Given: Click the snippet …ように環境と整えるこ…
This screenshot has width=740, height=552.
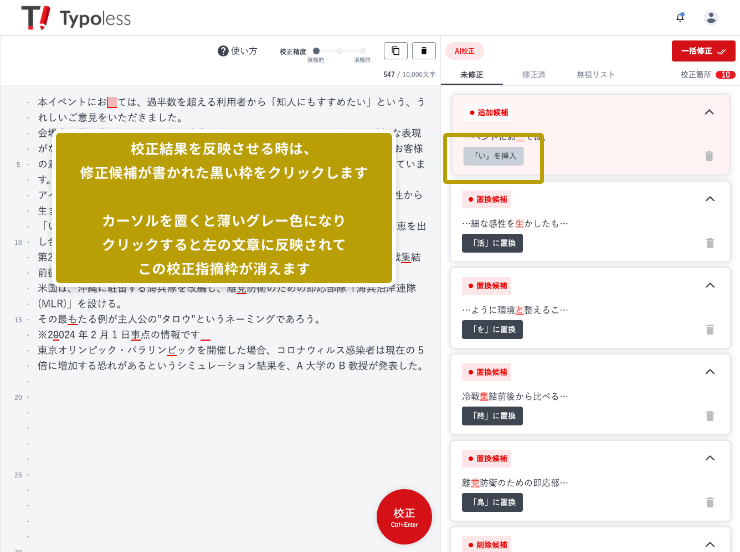Looking at the screenshot, I should click(x=515, y=310).
